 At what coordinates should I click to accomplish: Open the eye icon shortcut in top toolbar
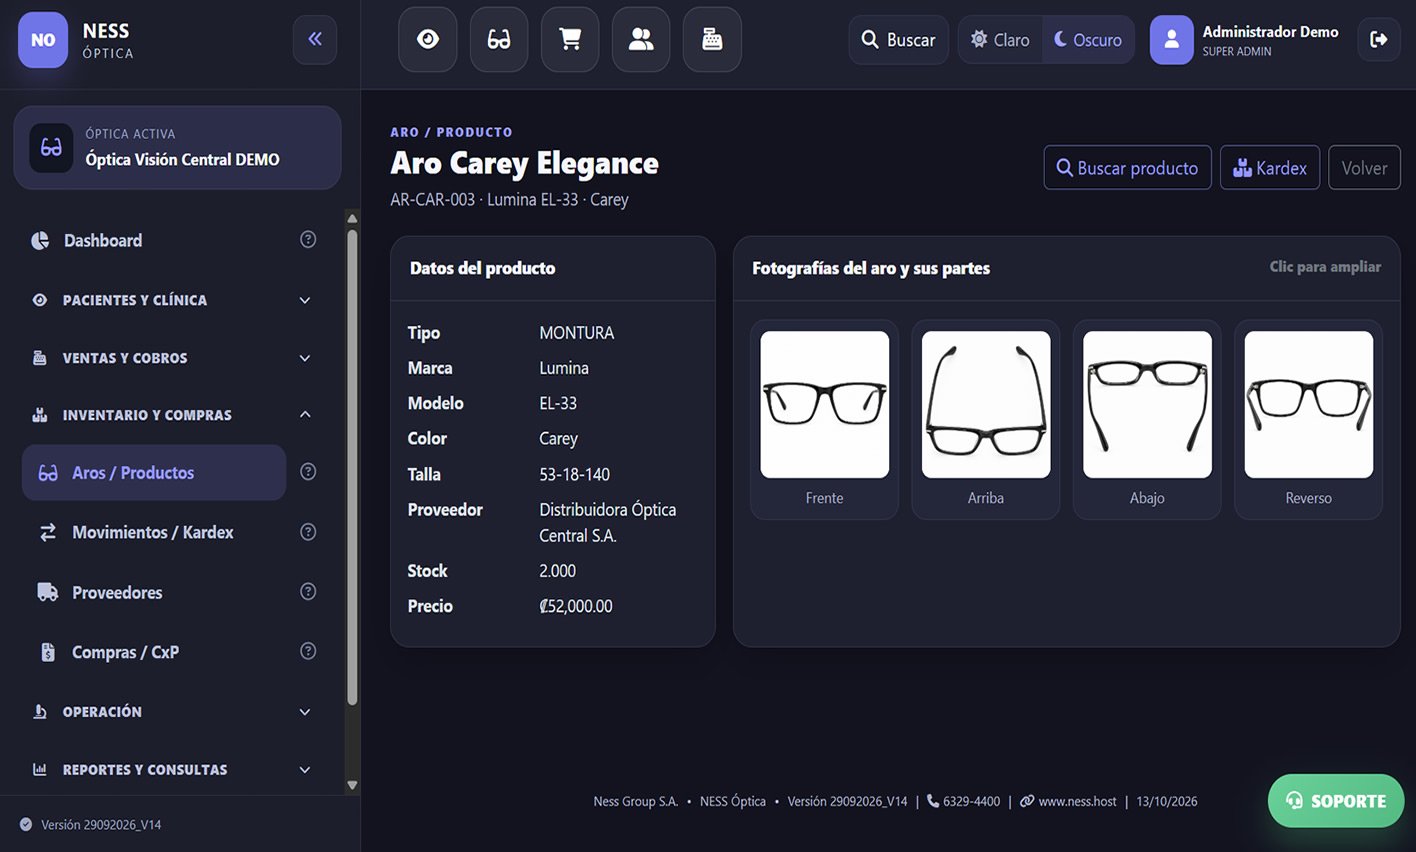pos(428,40)
